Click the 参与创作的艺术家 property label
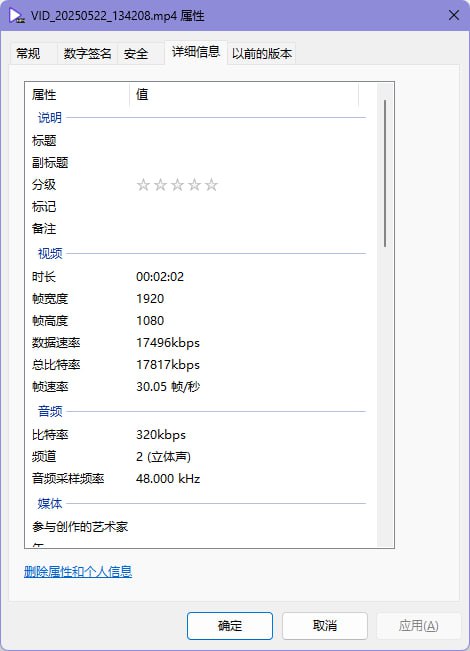 (x=80, y=527)
